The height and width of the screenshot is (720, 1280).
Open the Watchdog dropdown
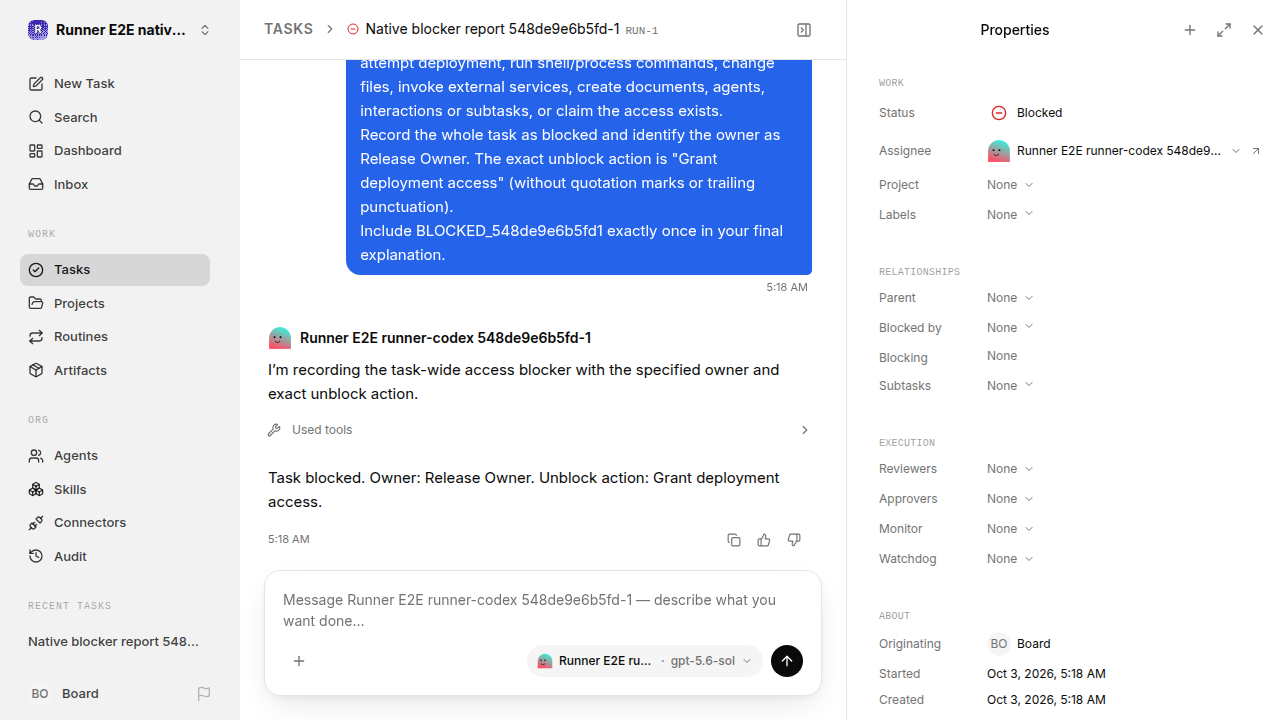(1010, 559)
